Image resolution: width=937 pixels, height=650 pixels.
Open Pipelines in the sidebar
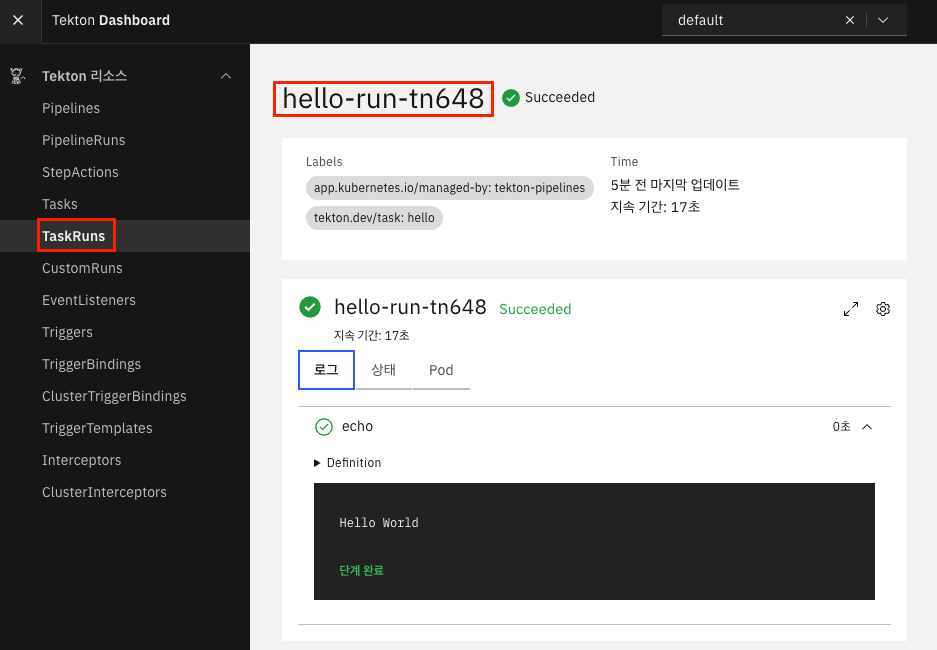pos(71,108)
